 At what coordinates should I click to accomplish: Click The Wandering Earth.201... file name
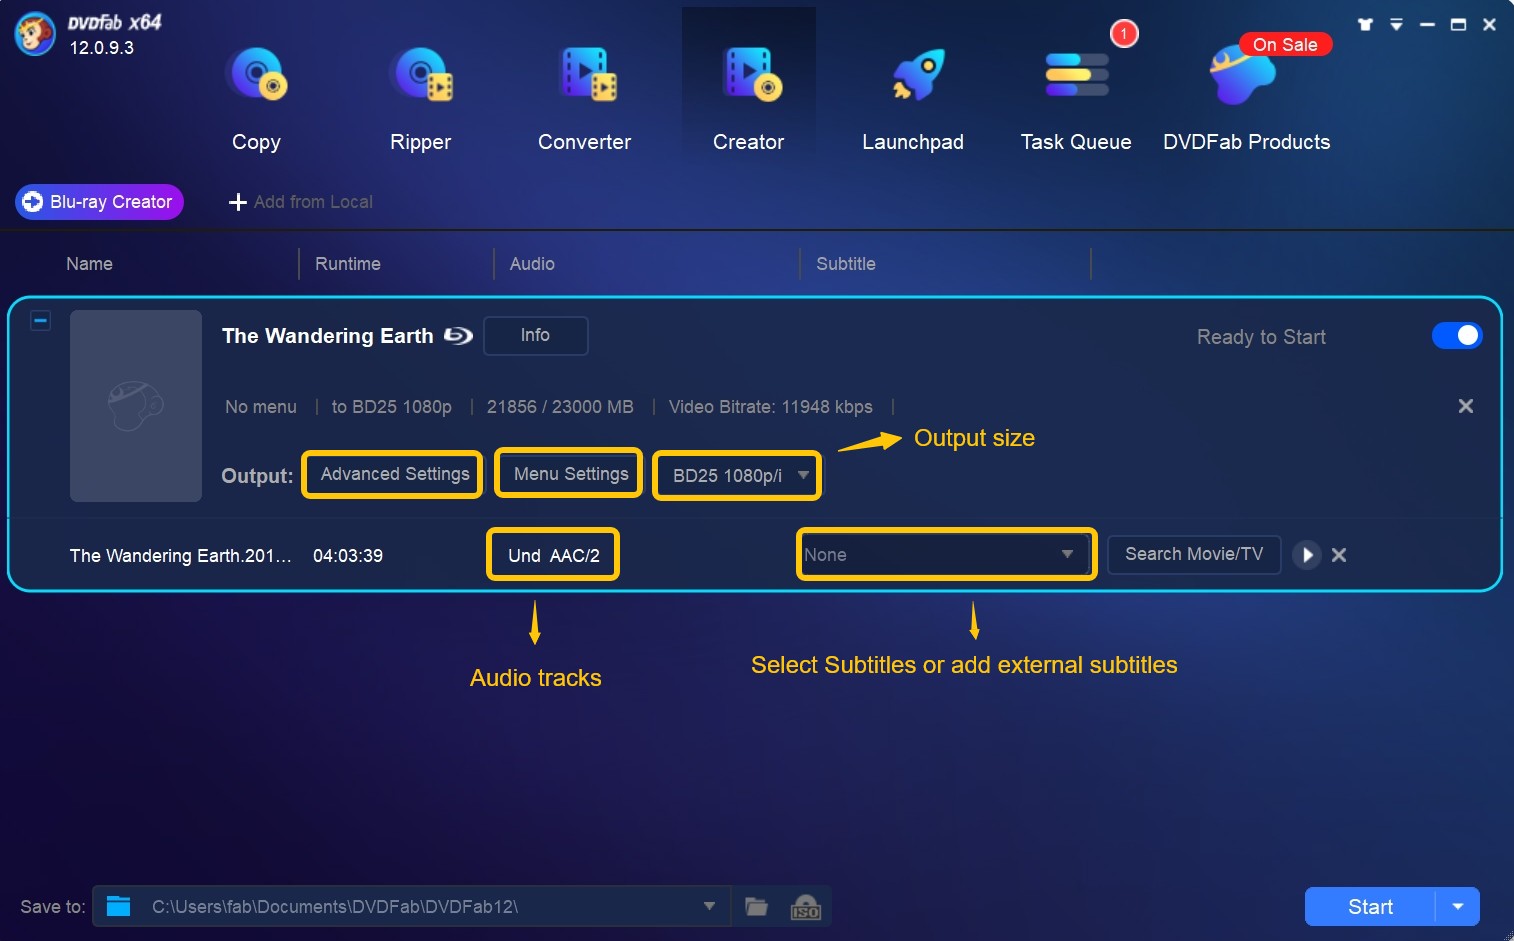tap(180, 556)
